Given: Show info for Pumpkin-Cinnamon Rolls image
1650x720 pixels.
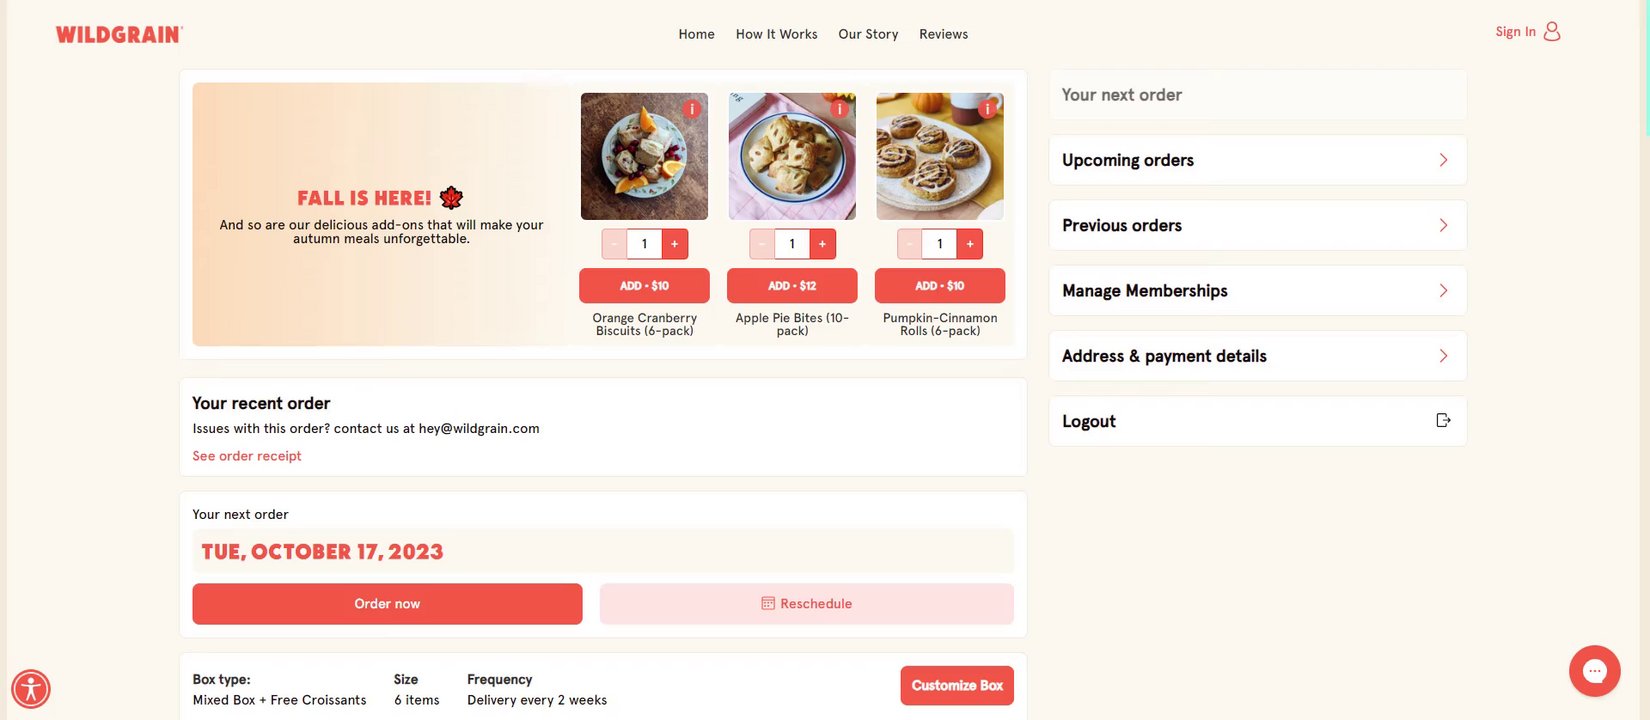Looking at the screenshot, I should [x=987, y=109].
